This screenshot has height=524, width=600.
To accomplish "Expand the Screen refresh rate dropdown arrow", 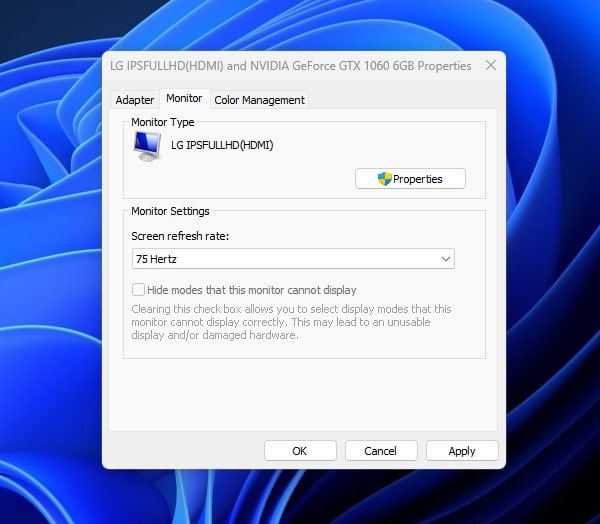I will click(445, 259).
